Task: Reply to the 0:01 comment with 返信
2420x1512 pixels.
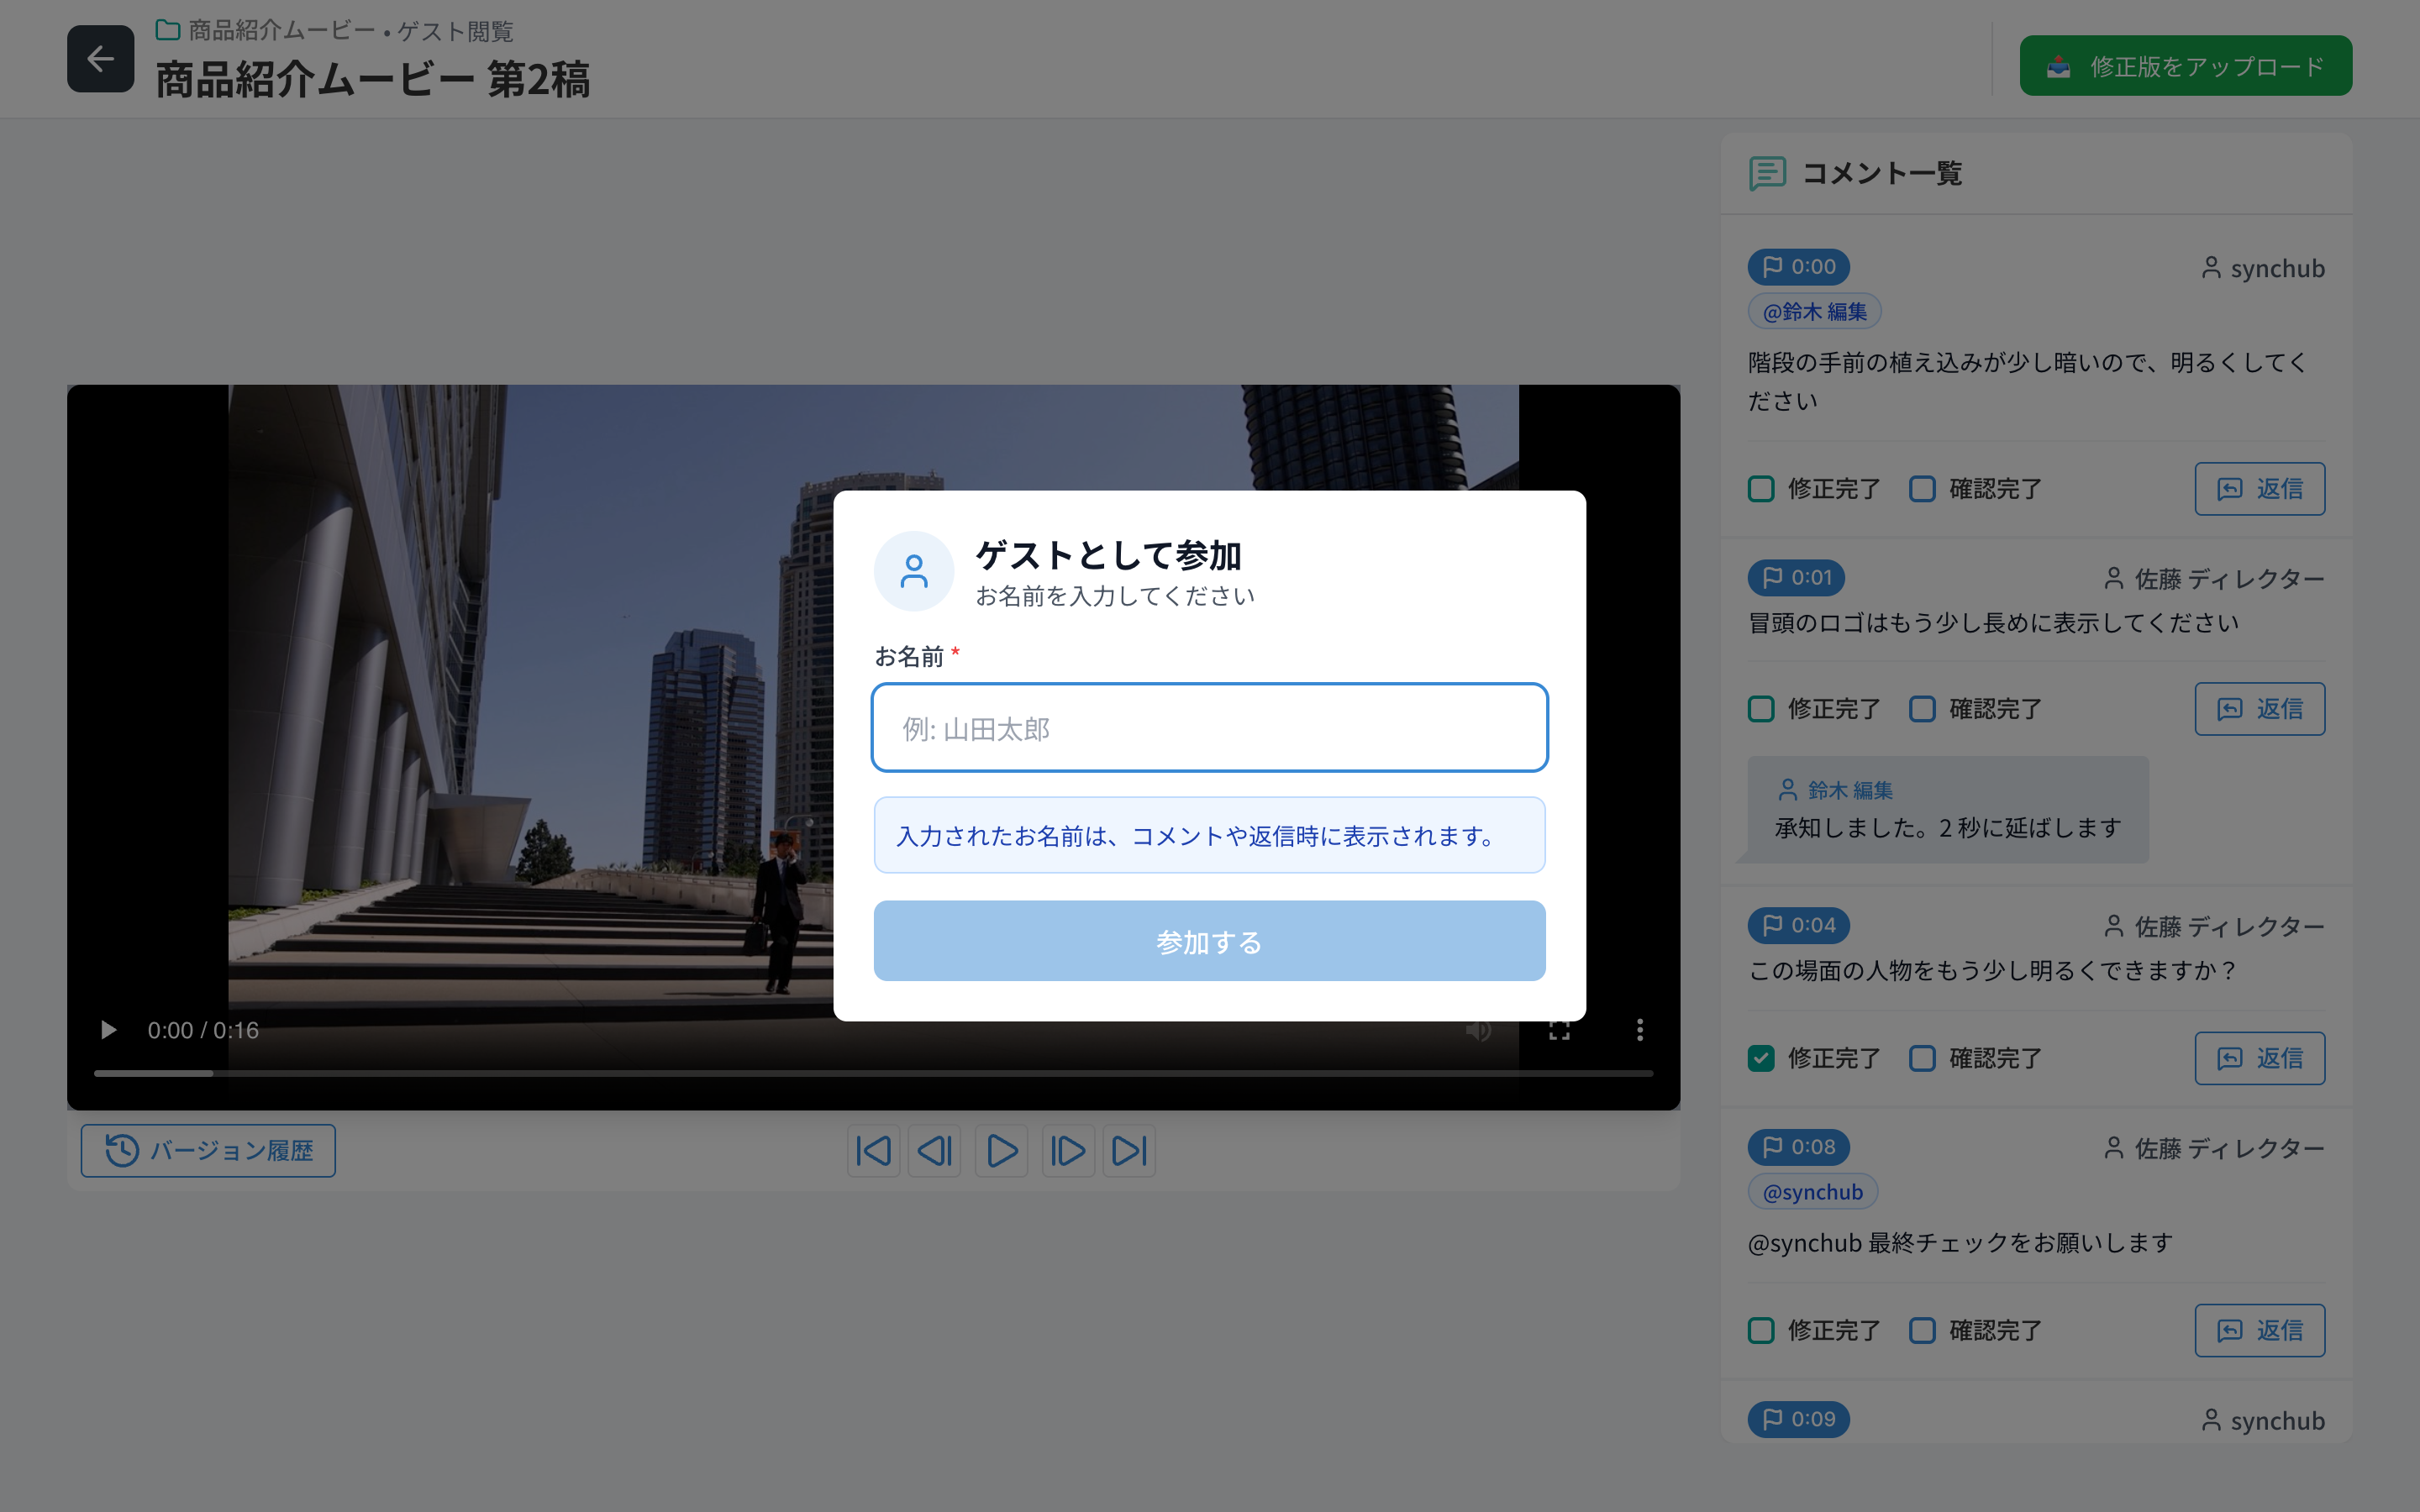Action: (2259, 709)
